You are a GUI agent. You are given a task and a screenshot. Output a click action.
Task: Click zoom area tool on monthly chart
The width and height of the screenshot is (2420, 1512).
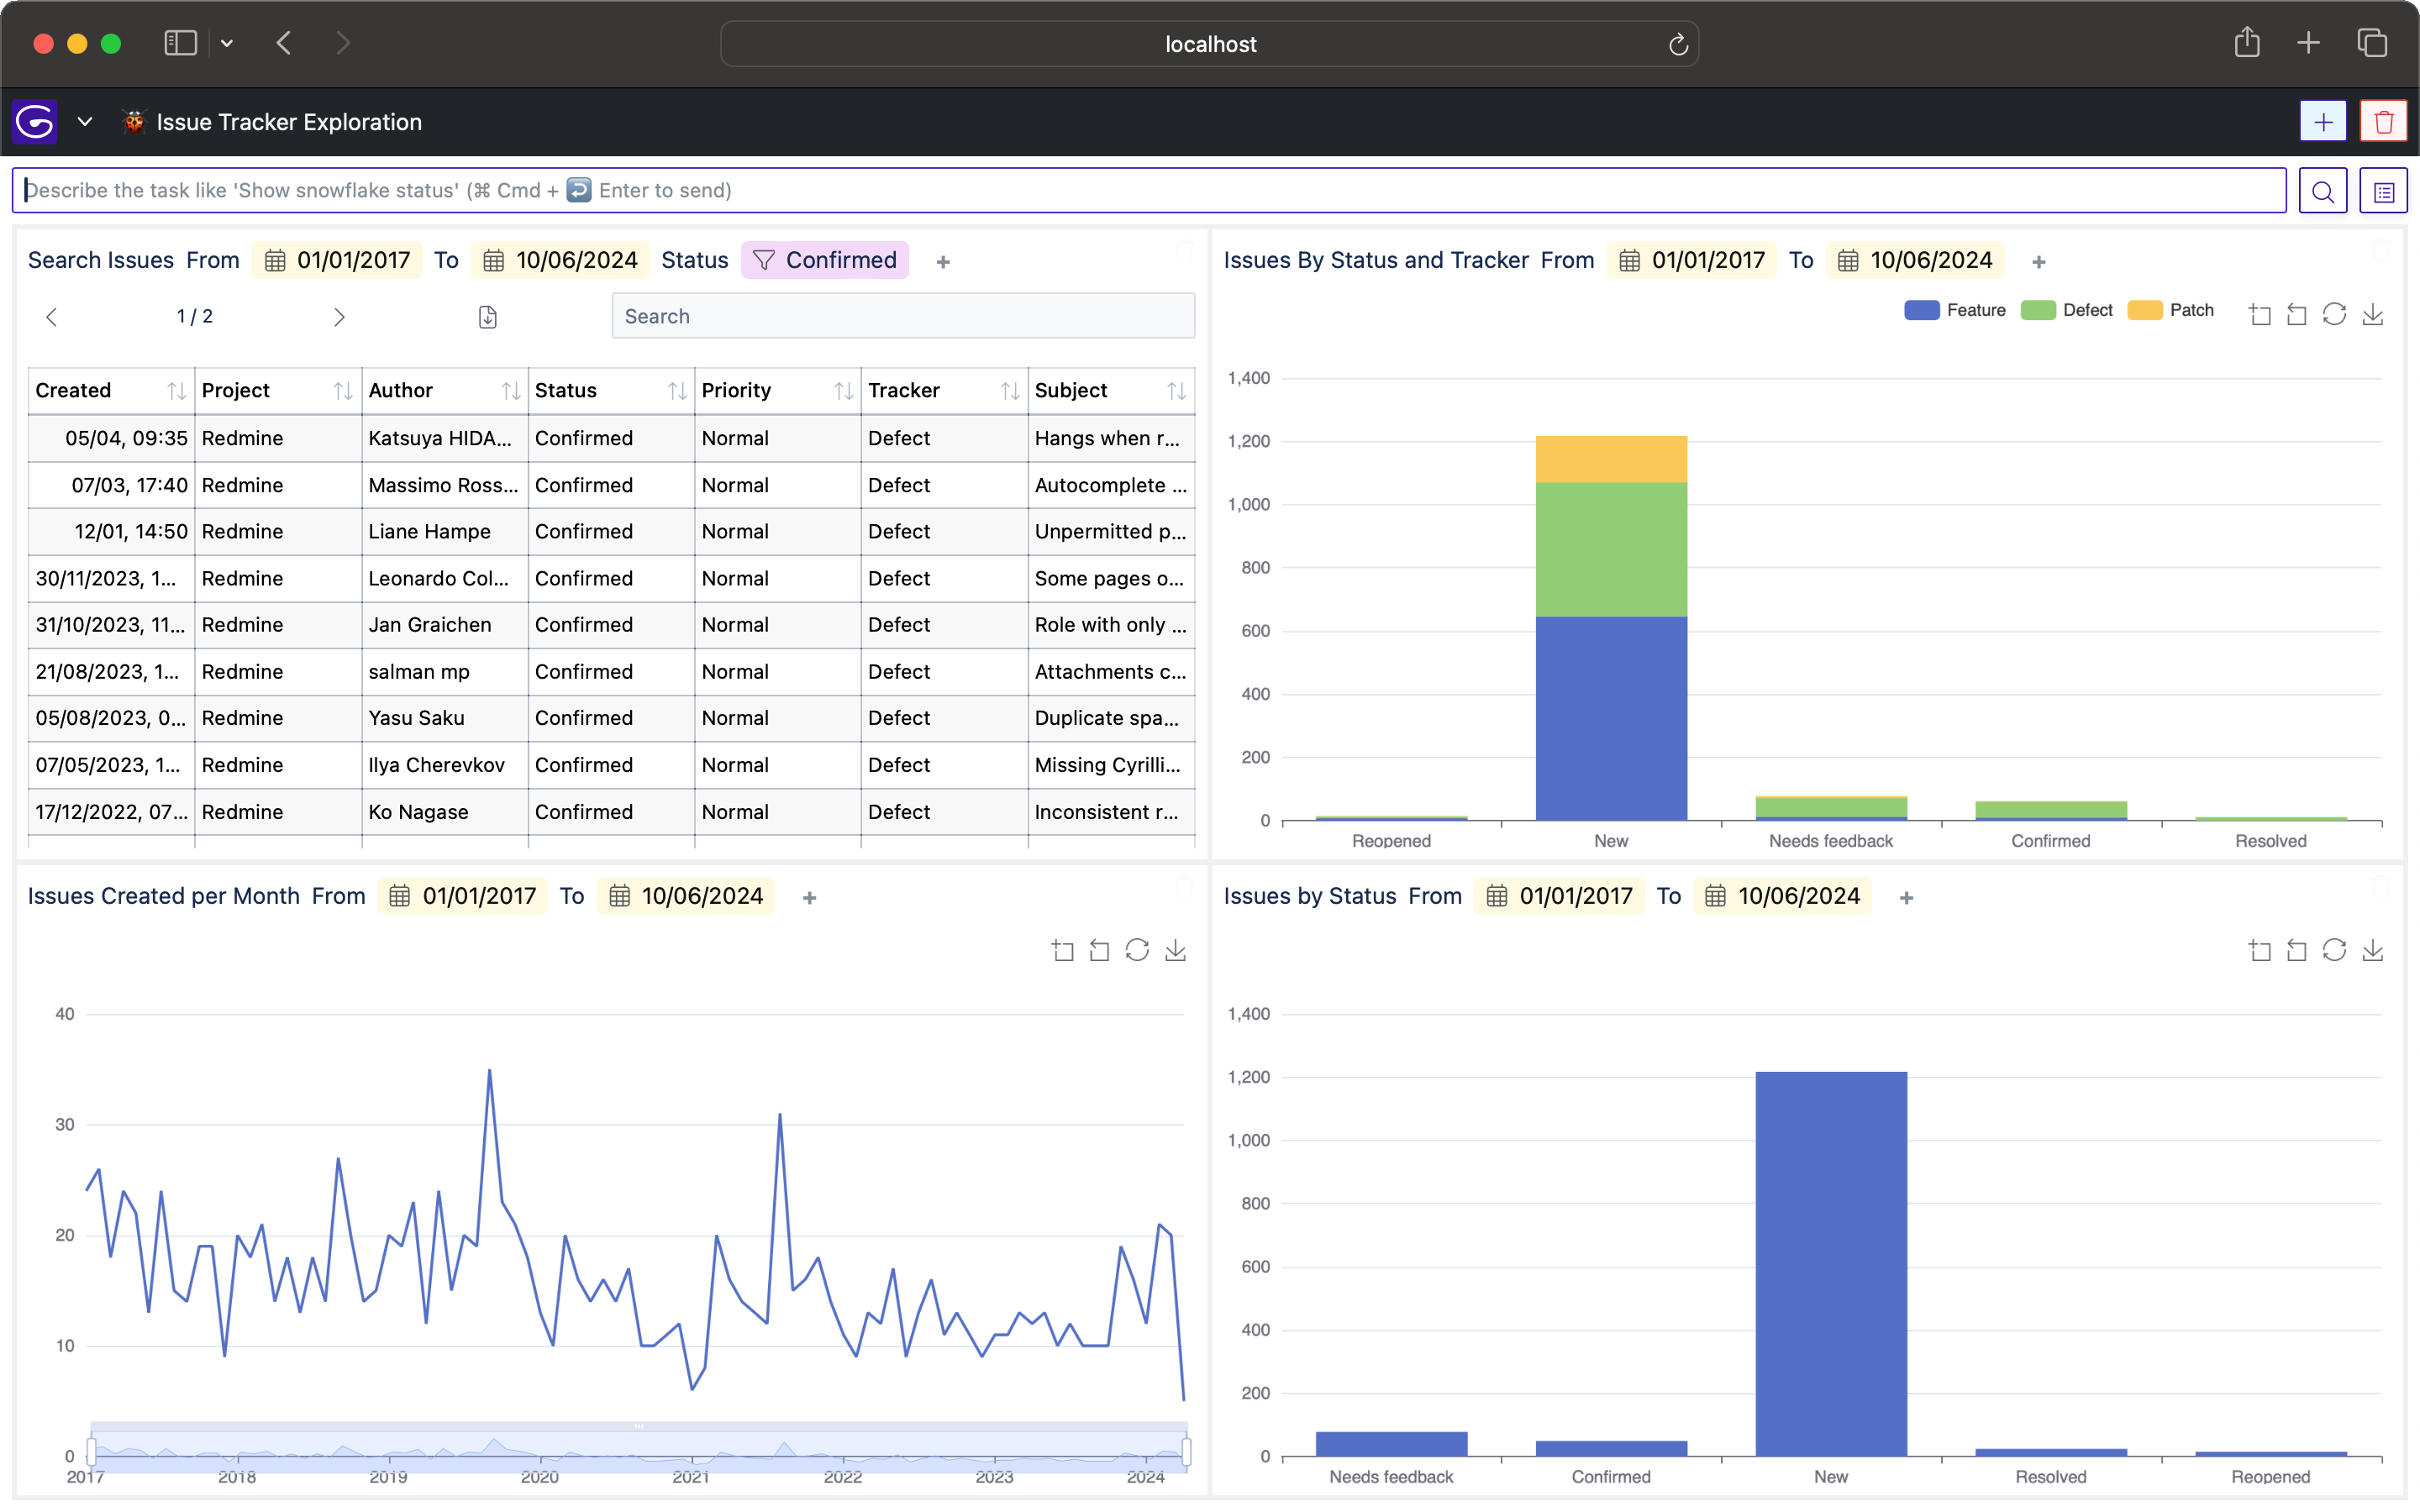pyautogui.click(x=1063, y=950)
